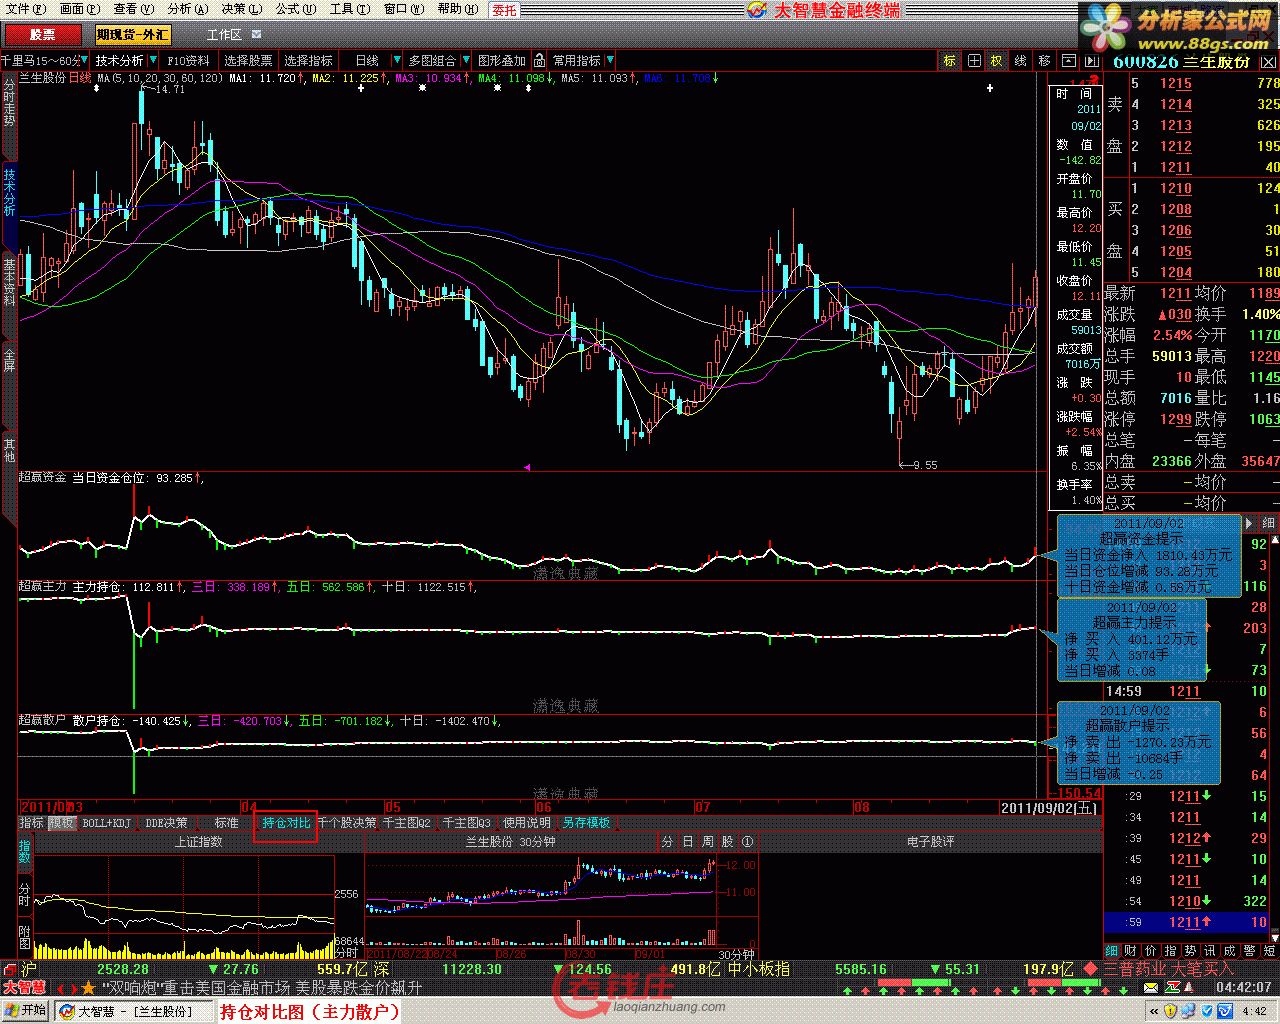
Task: Toggle the 标 marker icon in toolbar
Action: click(949, 61)
